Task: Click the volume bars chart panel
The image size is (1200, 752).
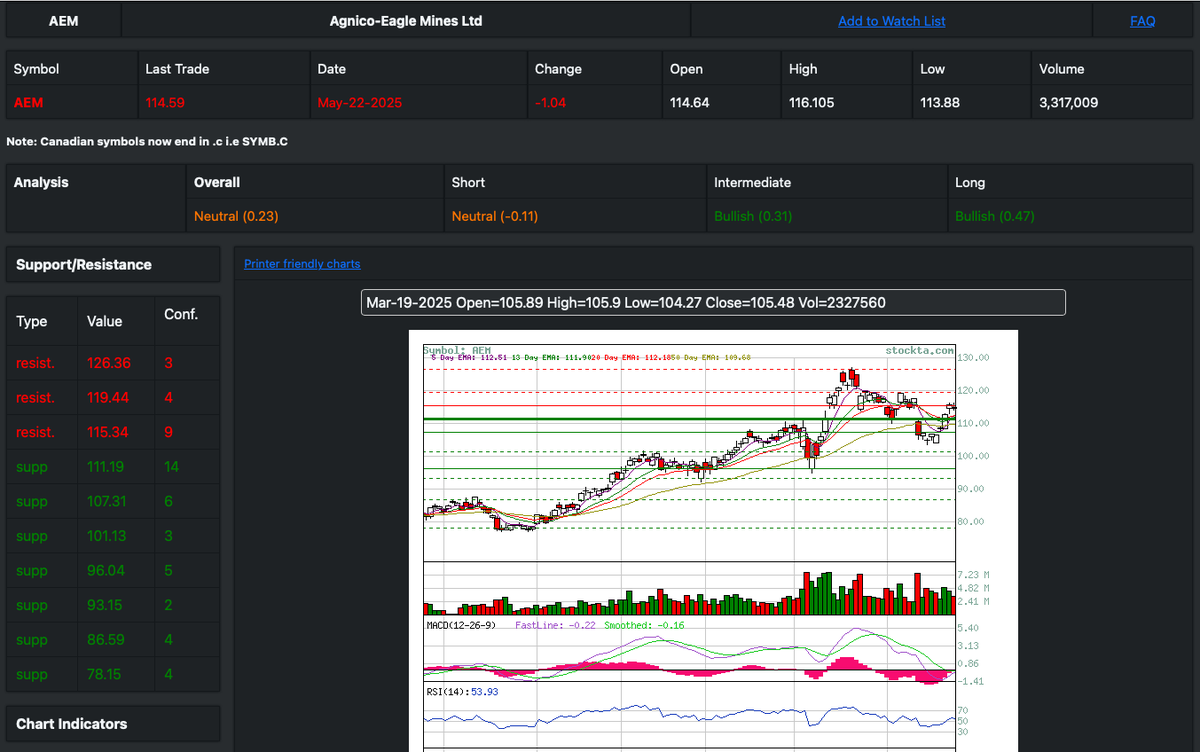Action: 690,589
